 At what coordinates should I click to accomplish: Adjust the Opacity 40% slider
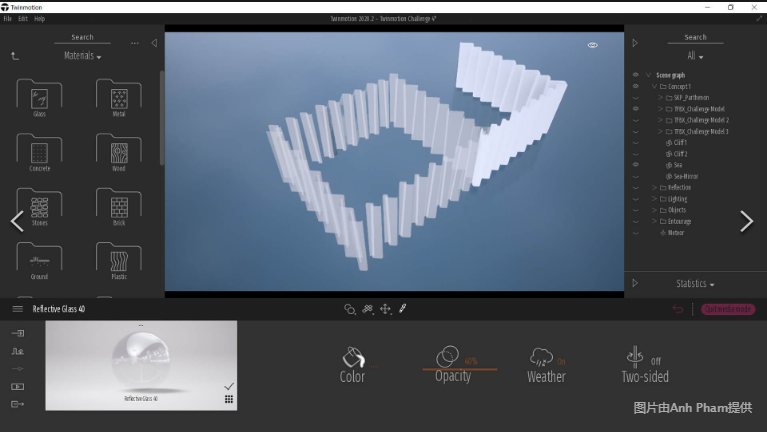(x=459, y=369)
